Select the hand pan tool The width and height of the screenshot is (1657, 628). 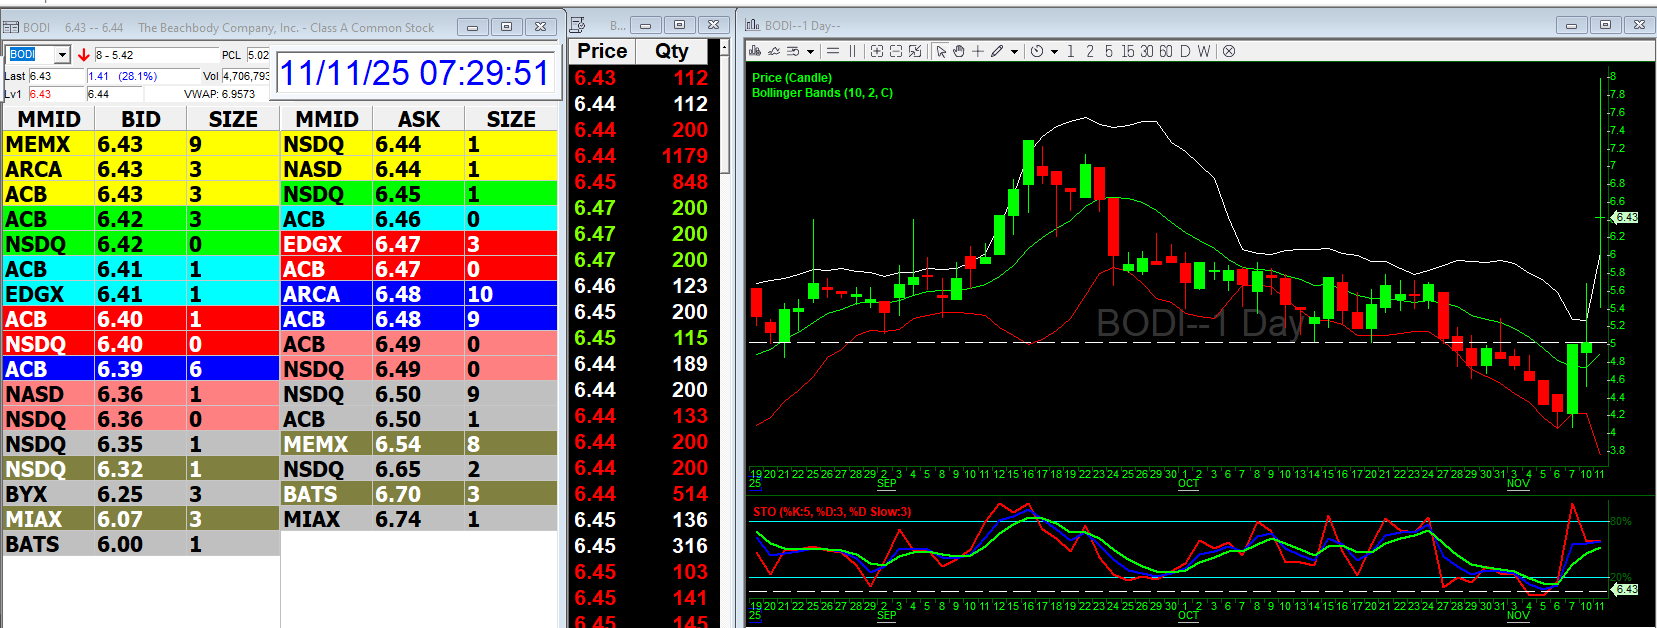pos(959,51)
